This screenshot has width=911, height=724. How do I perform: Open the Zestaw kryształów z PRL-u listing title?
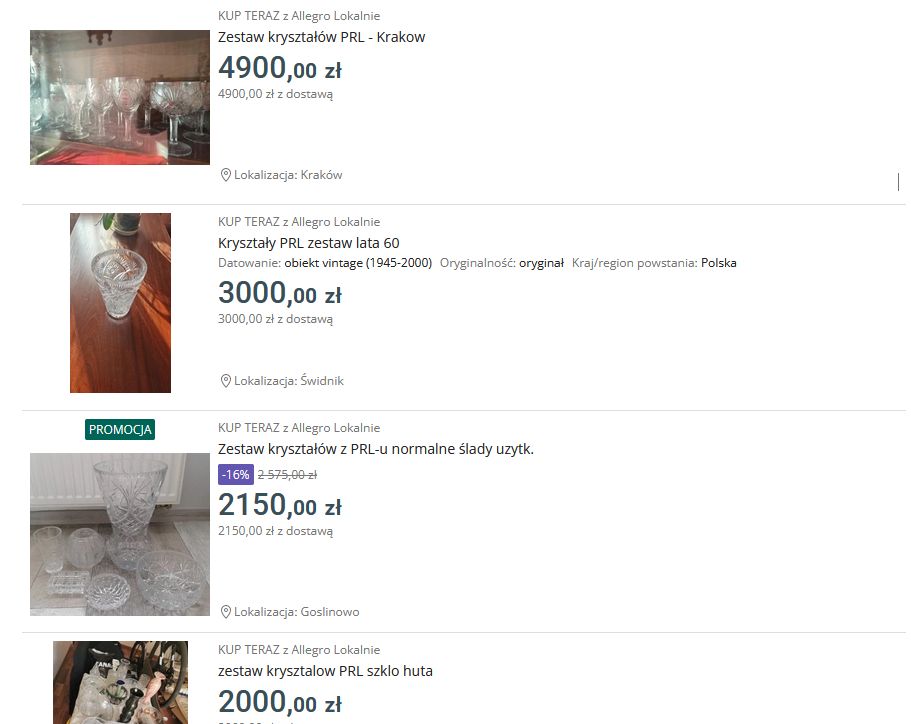click(375, 449)
